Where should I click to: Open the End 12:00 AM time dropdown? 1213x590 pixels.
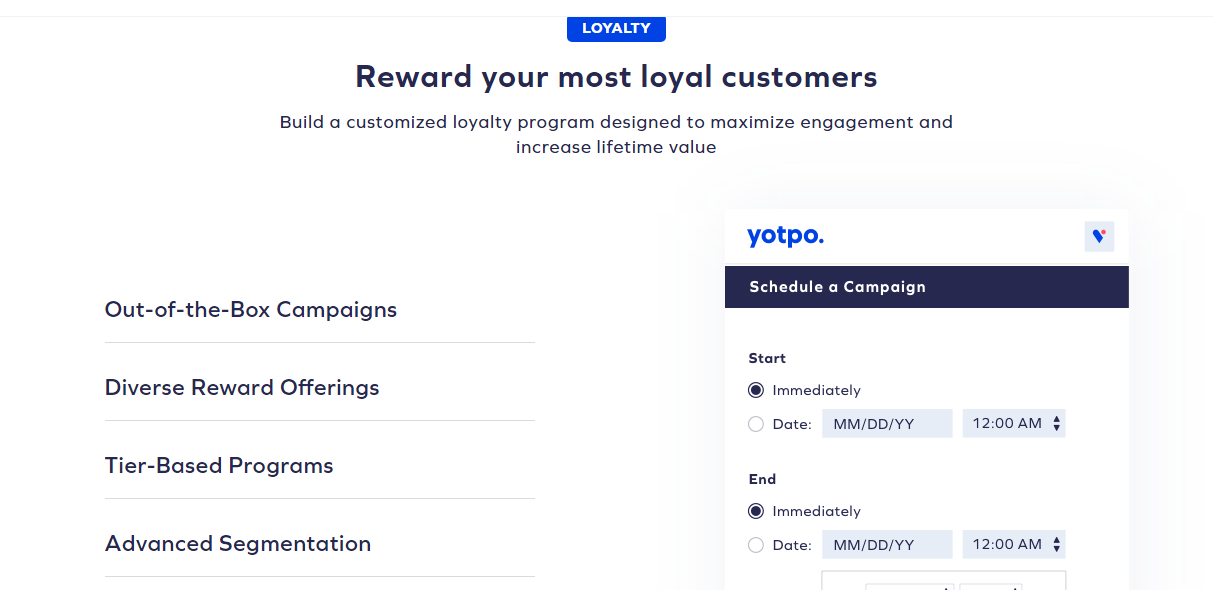click(x=1014, y=545)
